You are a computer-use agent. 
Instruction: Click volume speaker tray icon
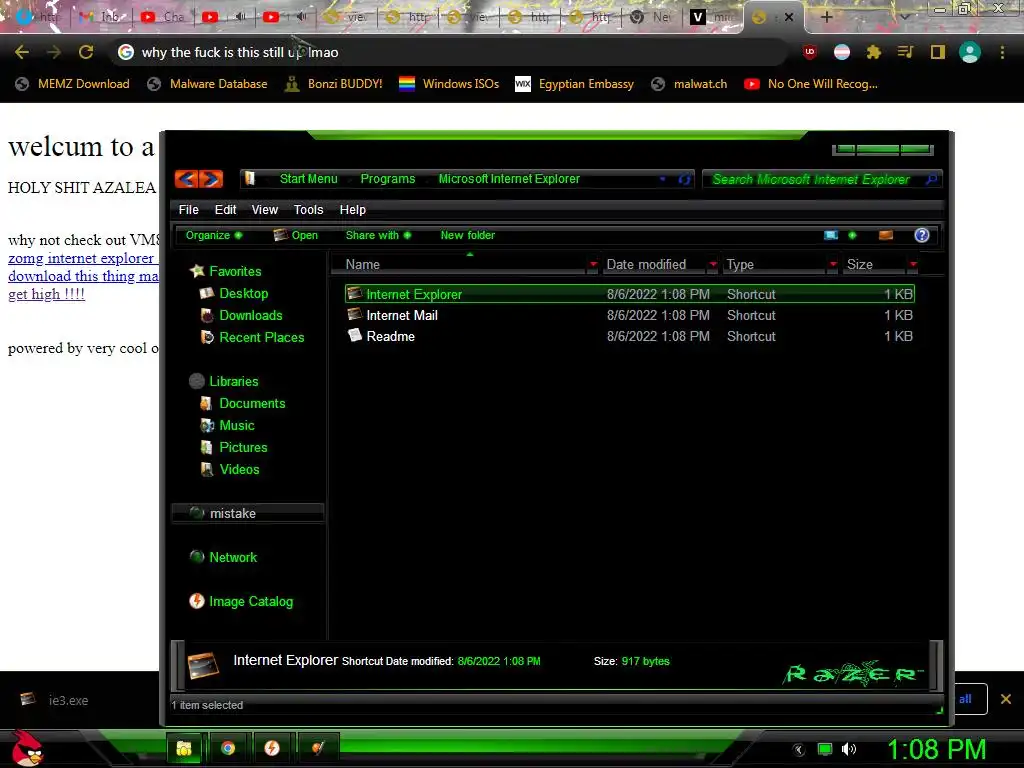[x=849, y=749]
